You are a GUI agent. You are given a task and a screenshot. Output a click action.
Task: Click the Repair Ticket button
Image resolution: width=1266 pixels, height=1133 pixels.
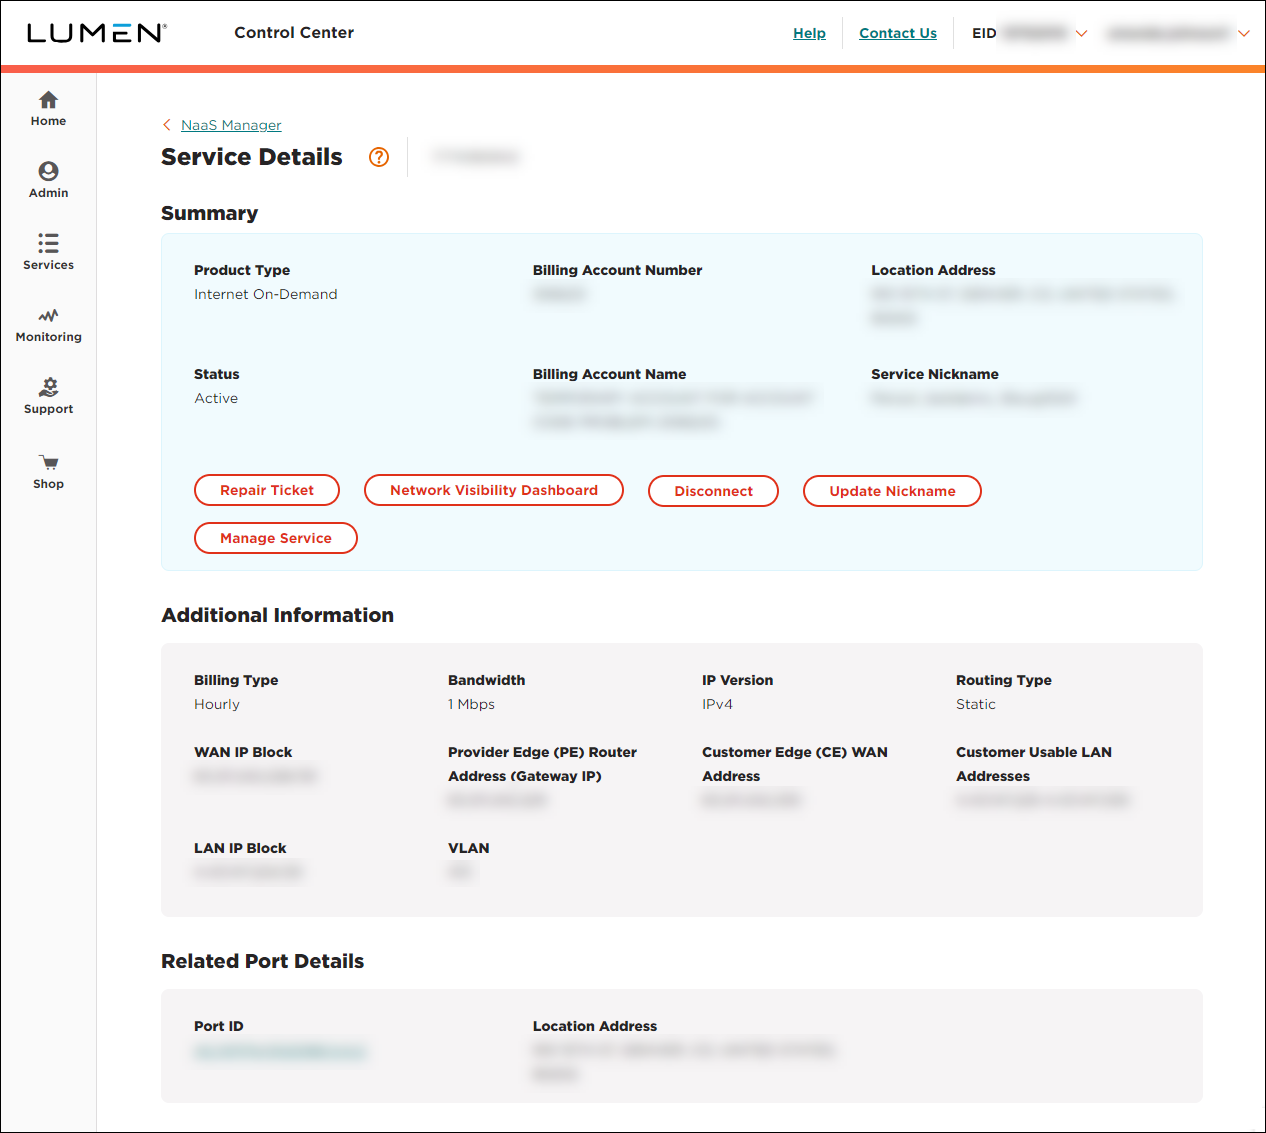pyautogui.click(x=267, y=490)
